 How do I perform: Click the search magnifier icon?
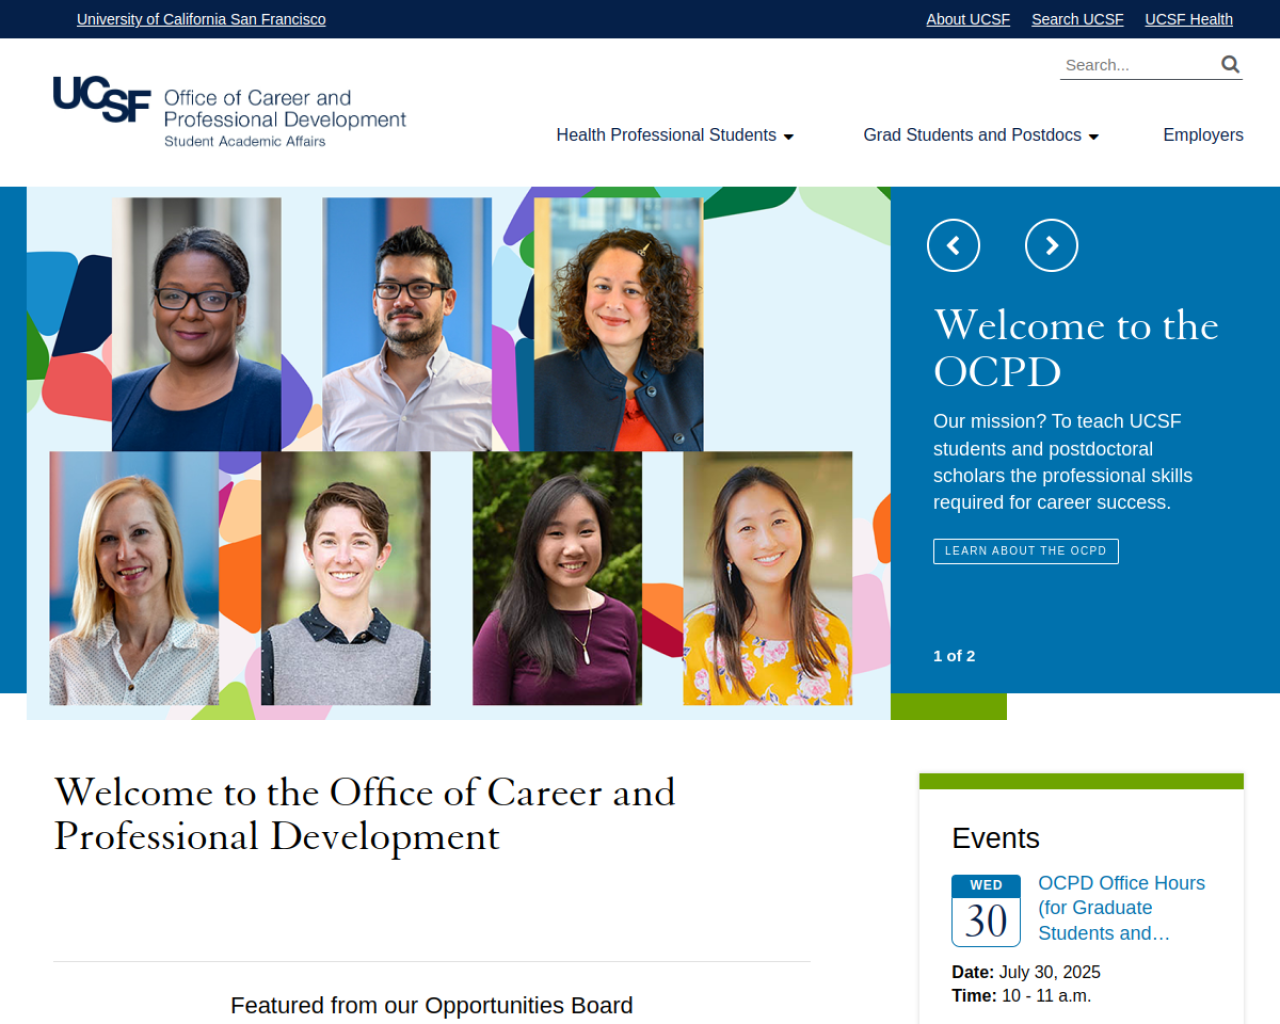click(1230, 64)
